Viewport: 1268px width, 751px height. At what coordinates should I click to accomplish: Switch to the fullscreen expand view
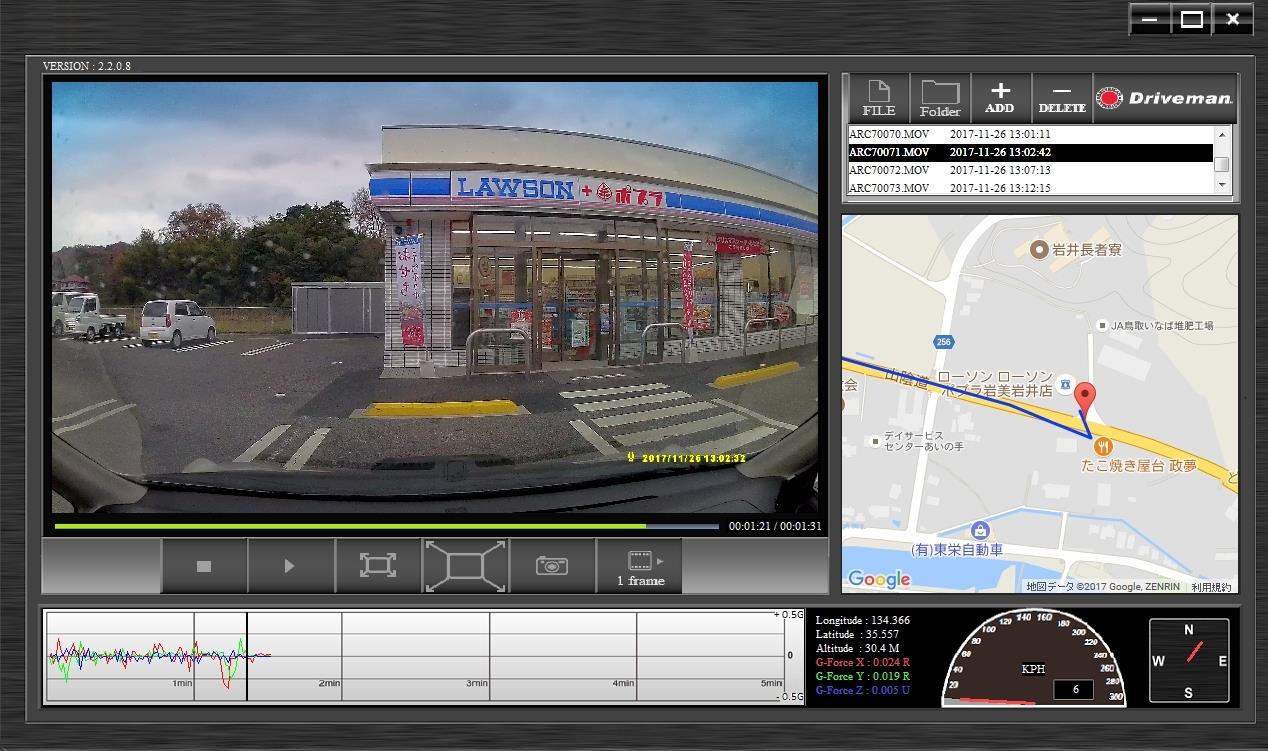click(465, 566)
